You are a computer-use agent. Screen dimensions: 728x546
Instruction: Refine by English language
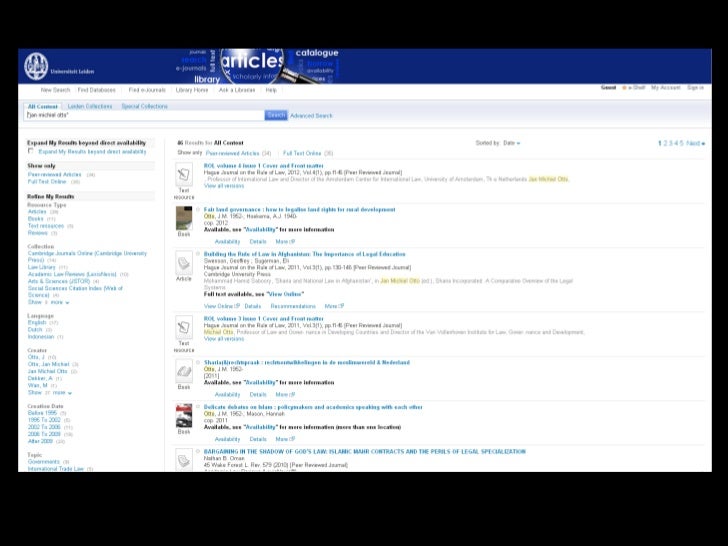click(37, 323)
